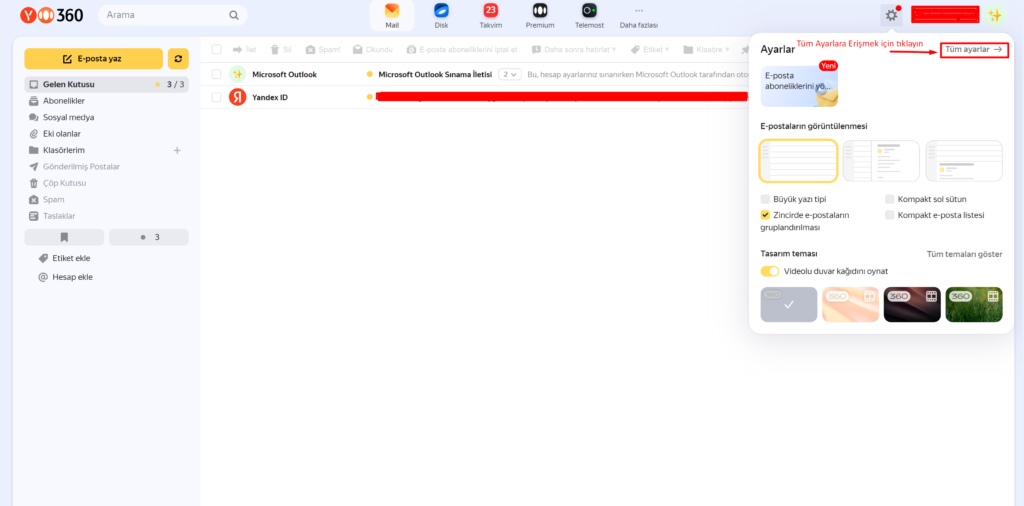Viewport: 1024px width, 506px height.
Task: Switch to the Mail tab
Action: tap(392, 15)
